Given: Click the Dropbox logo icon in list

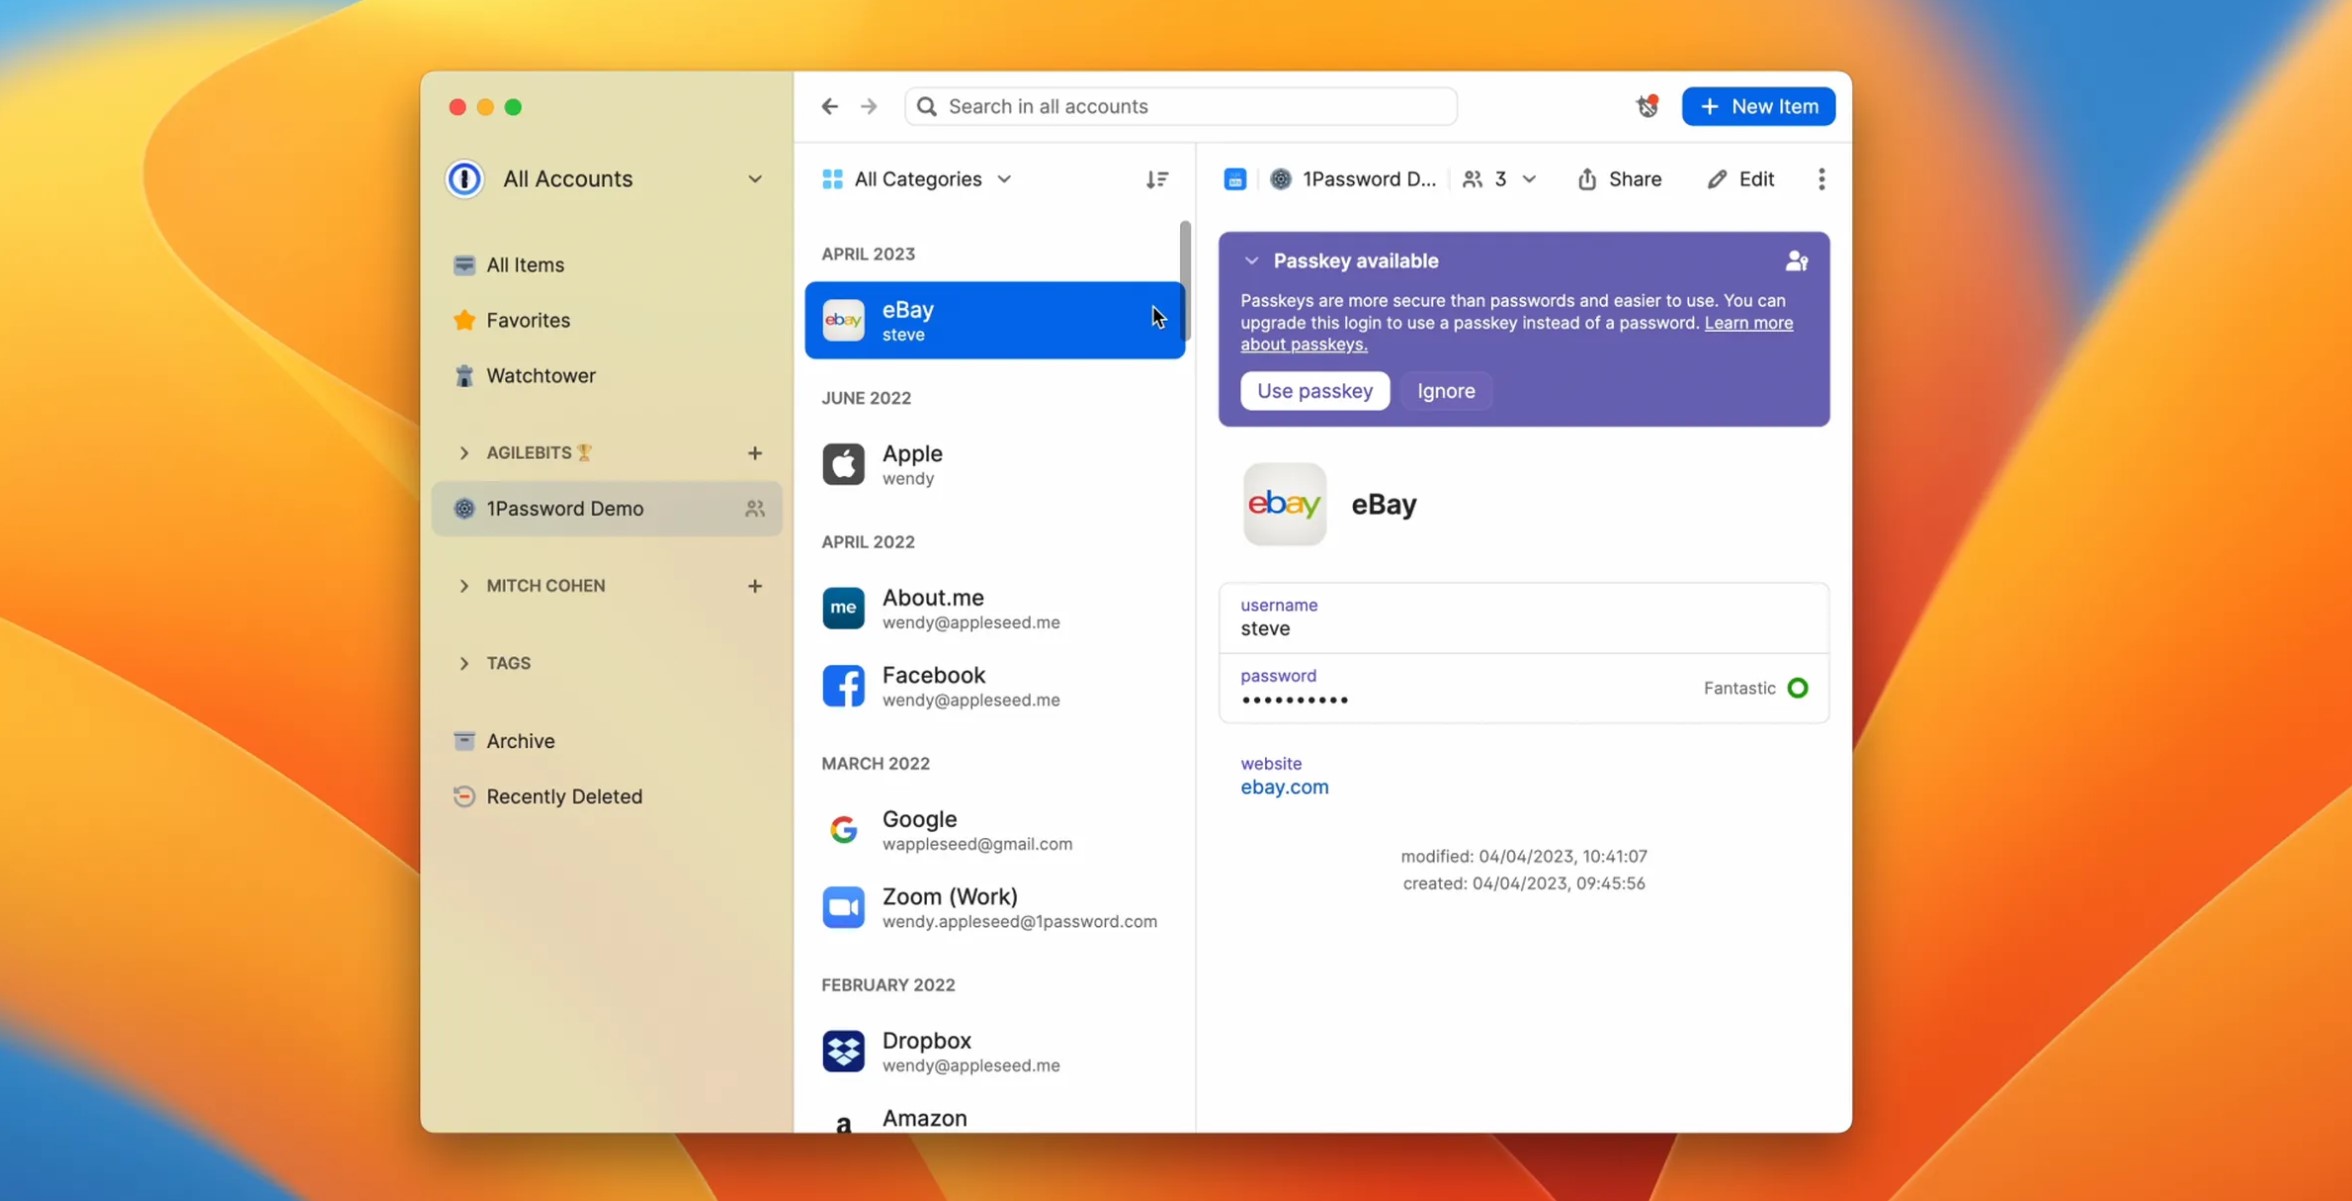Looking at the screenshot, I should click(843, 1051).
